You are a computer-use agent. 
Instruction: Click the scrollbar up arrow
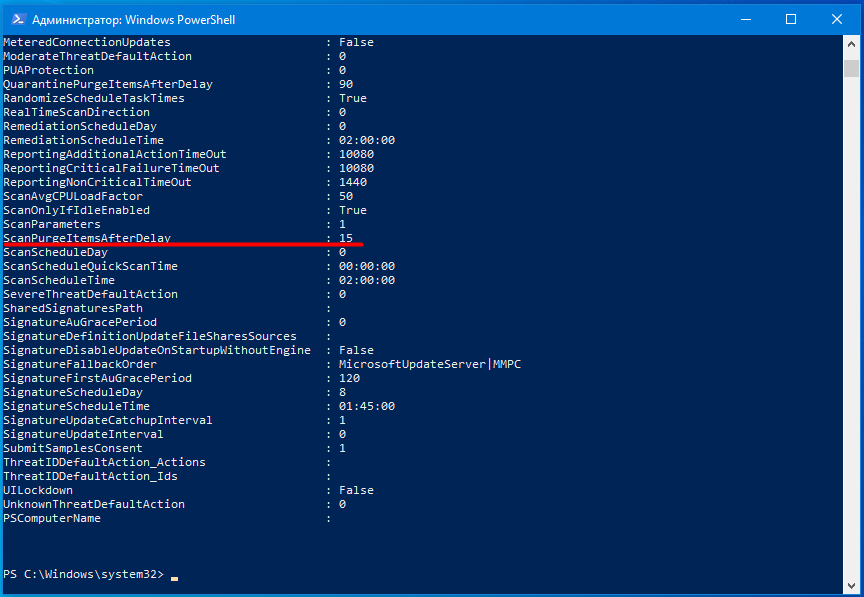pos(852,45)
